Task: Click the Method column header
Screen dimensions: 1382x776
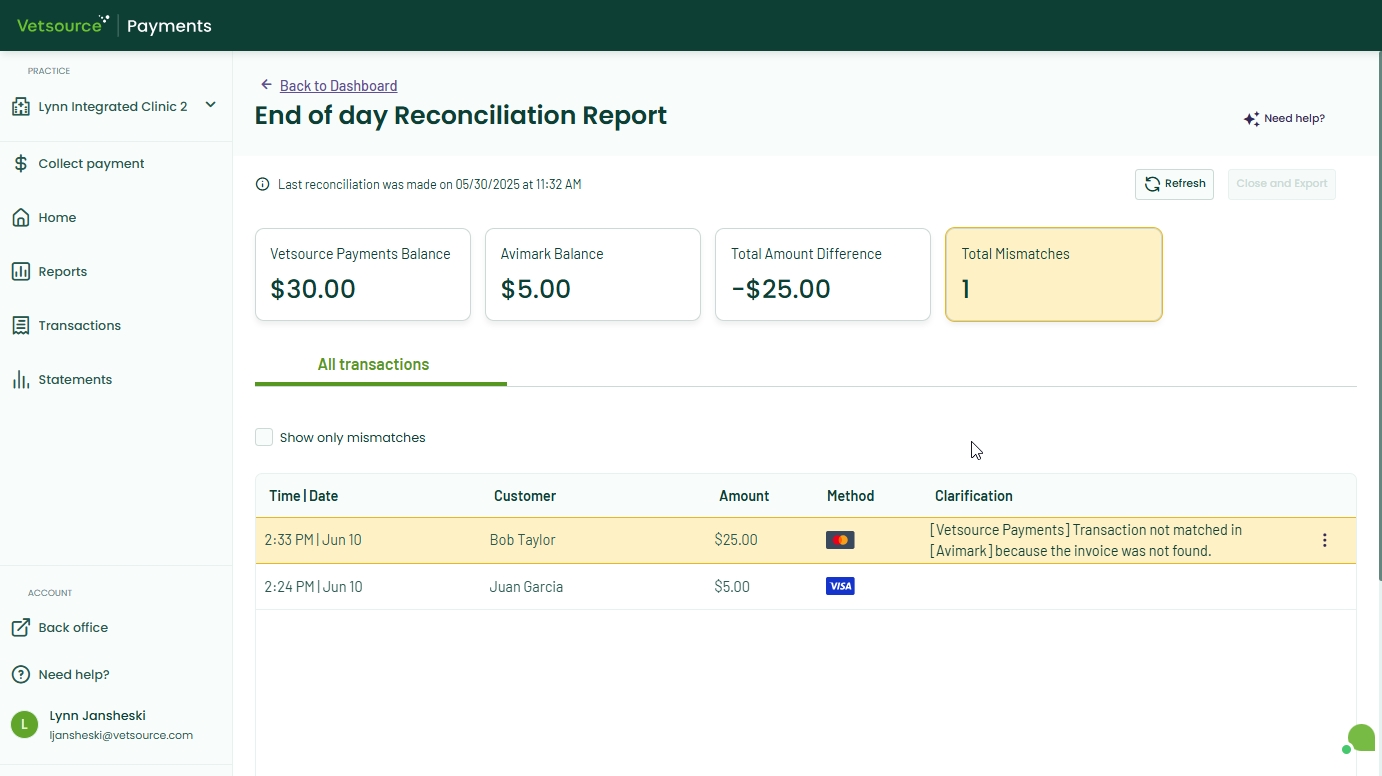Action: 851,496
